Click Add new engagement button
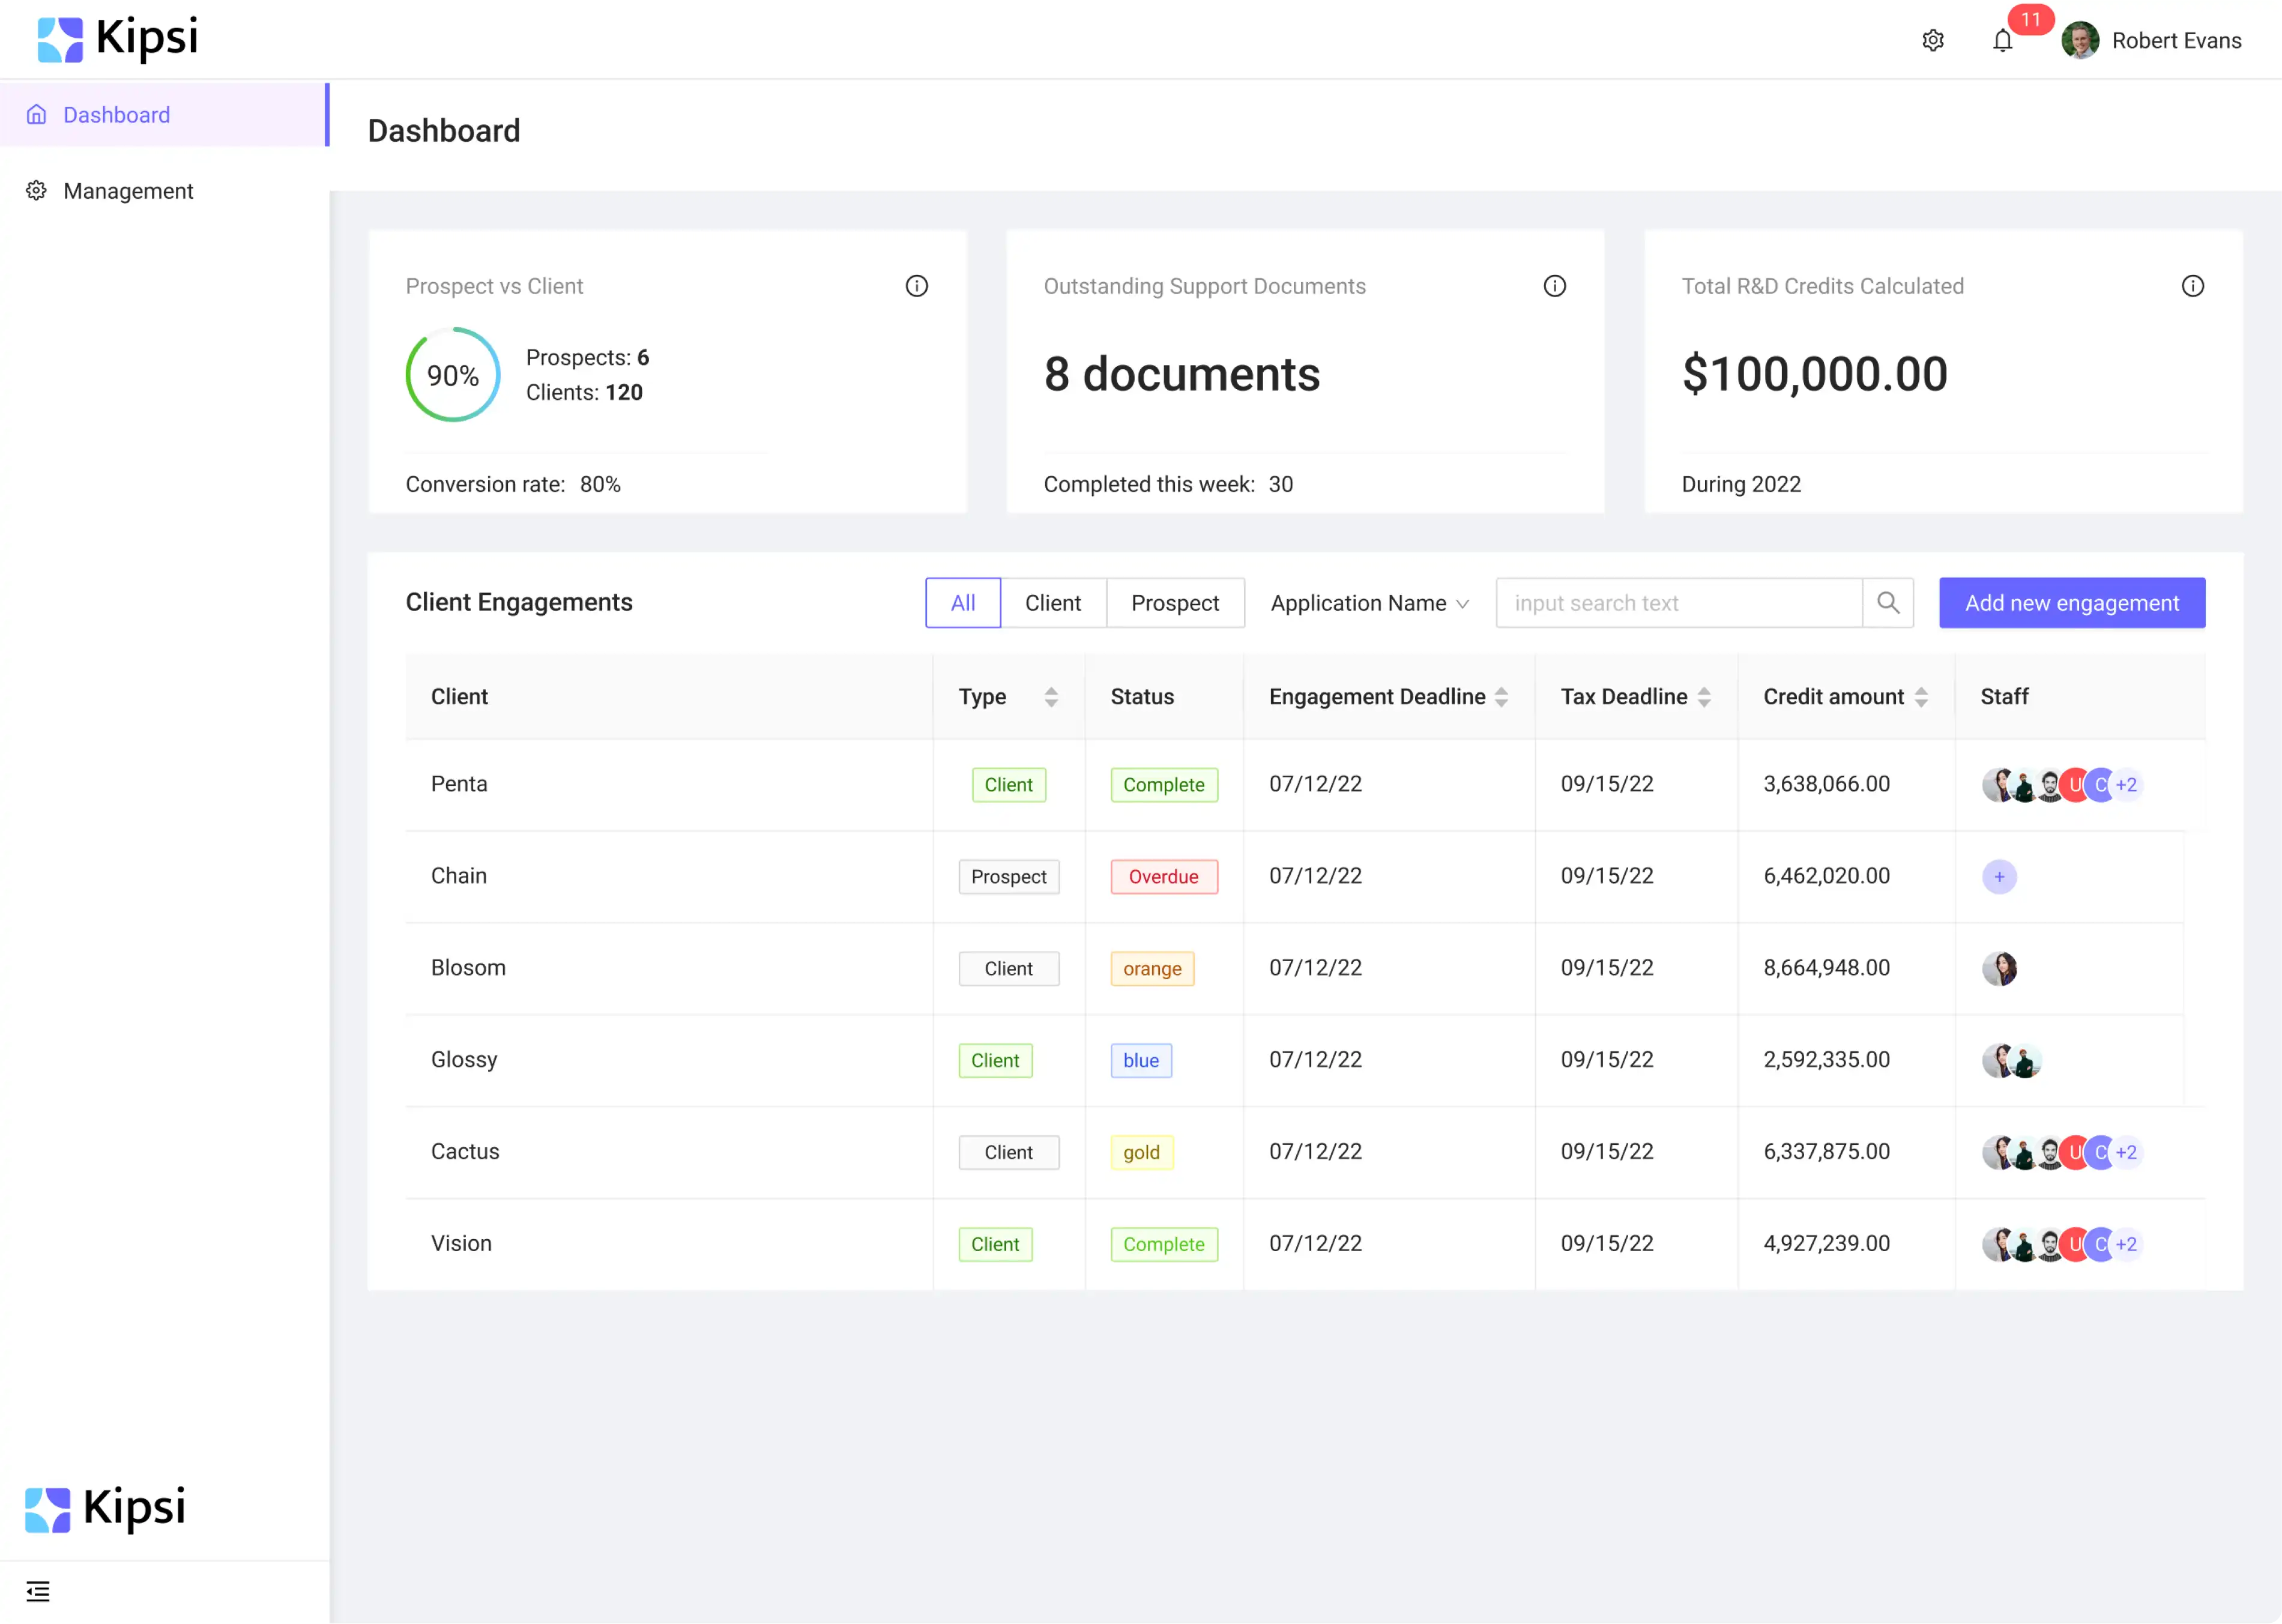The height and width of the screenshot is (1624, 2282). pyautogui.click(x=2071, y=603)
